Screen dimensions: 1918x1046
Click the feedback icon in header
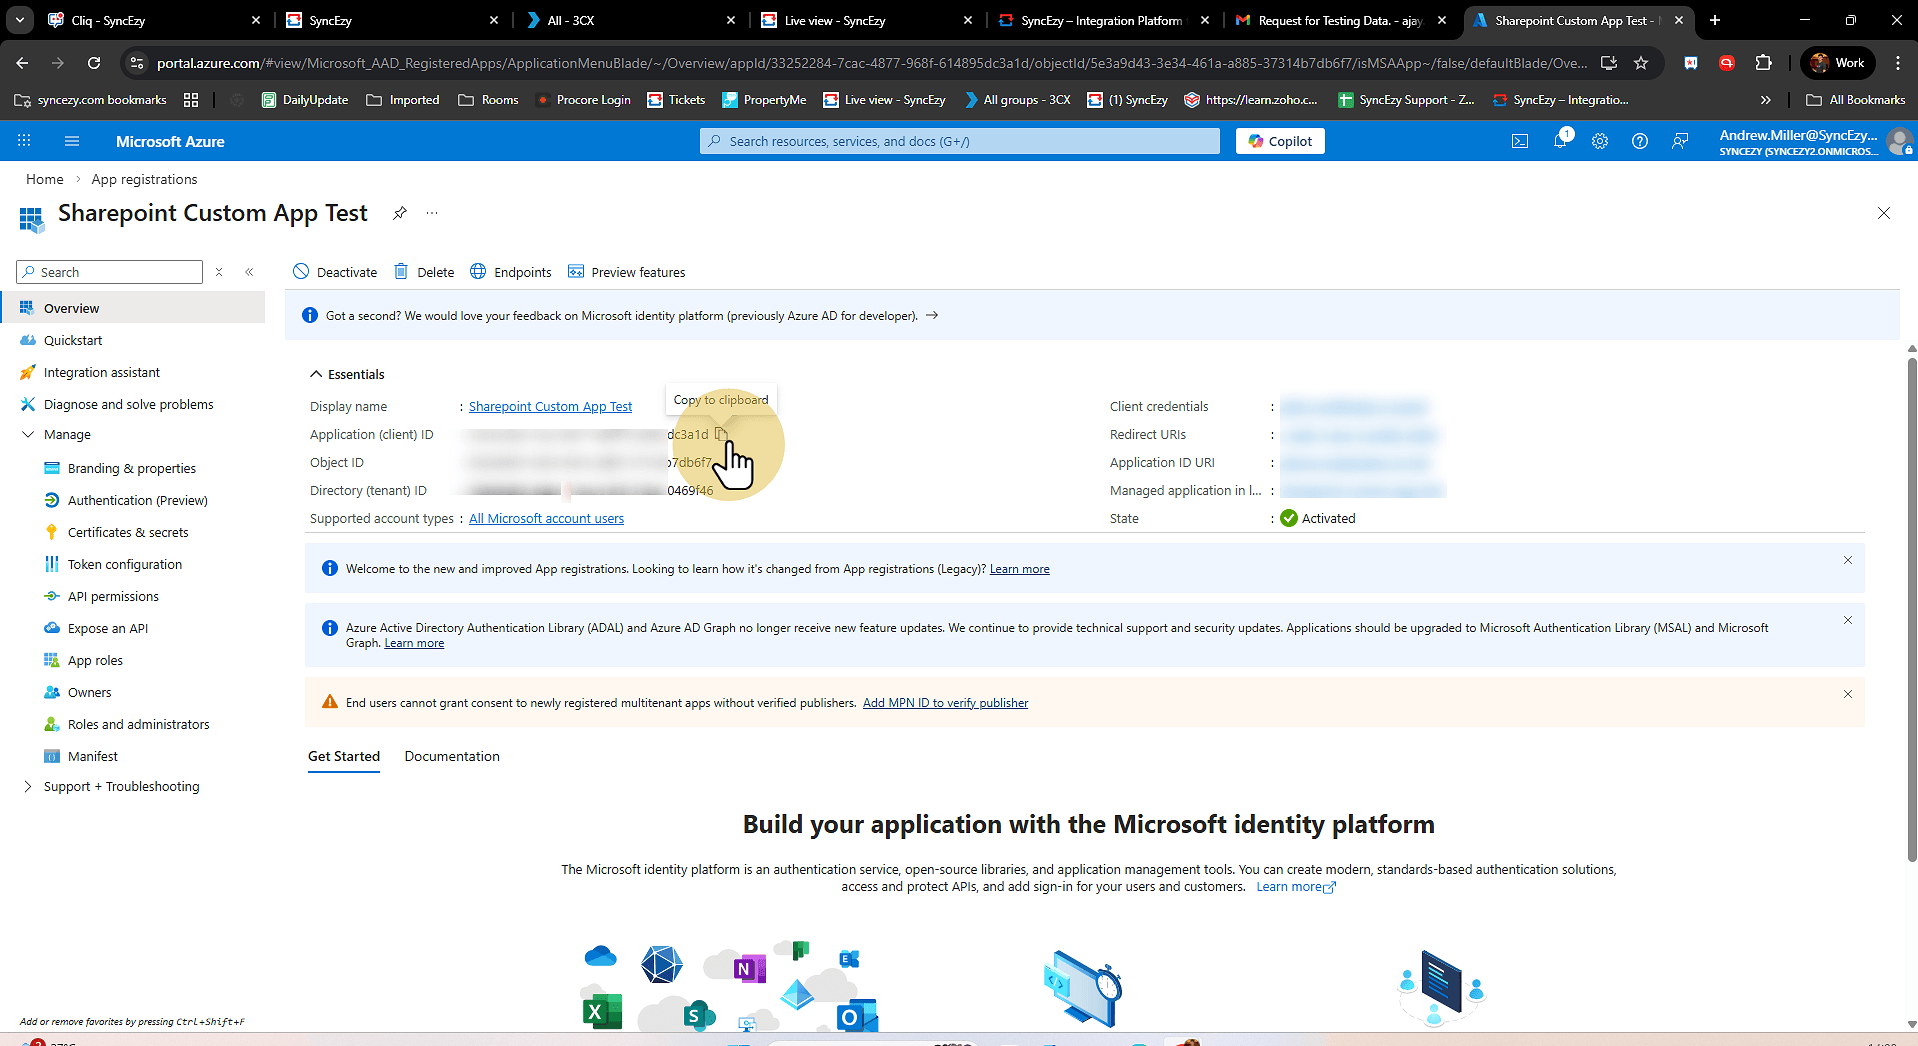click(1680, 141)
